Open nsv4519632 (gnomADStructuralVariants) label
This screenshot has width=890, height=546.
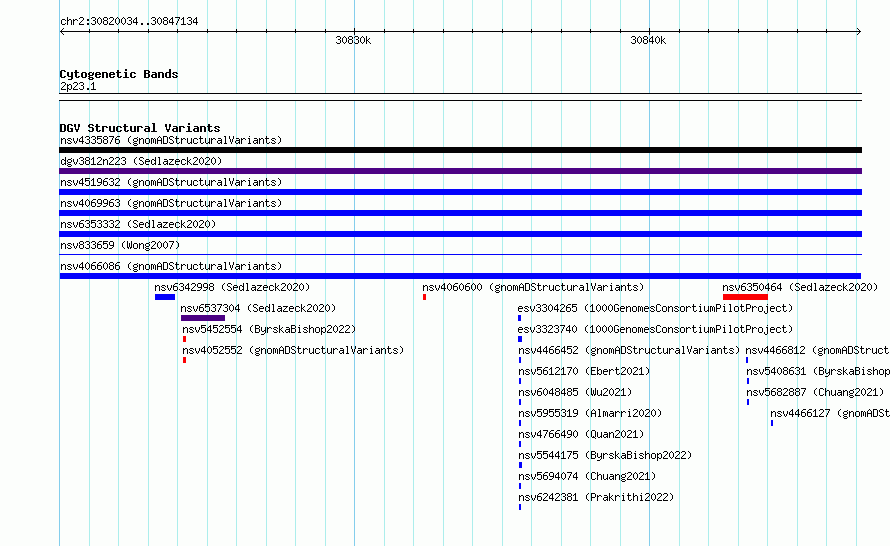[x=171, y=182]
